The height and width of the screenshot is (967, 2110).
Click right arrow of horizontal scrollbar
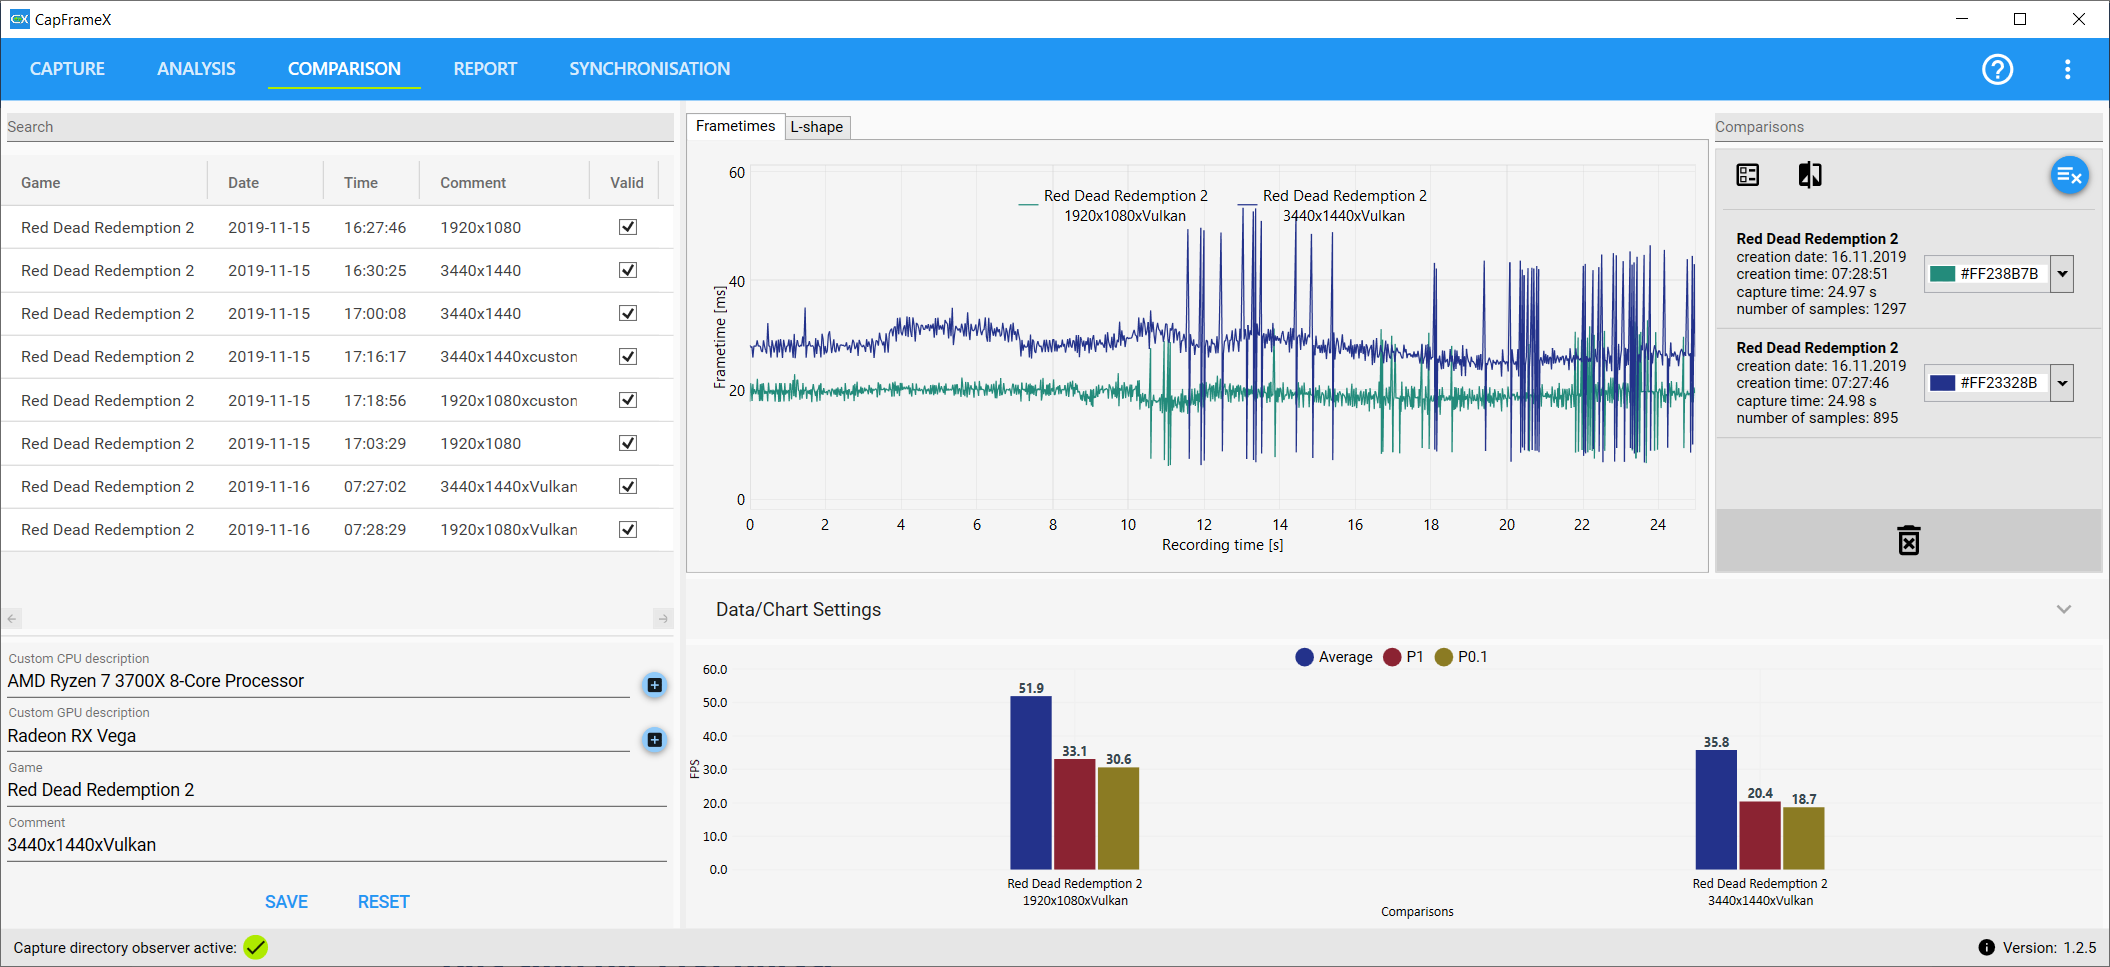[663, 619]
